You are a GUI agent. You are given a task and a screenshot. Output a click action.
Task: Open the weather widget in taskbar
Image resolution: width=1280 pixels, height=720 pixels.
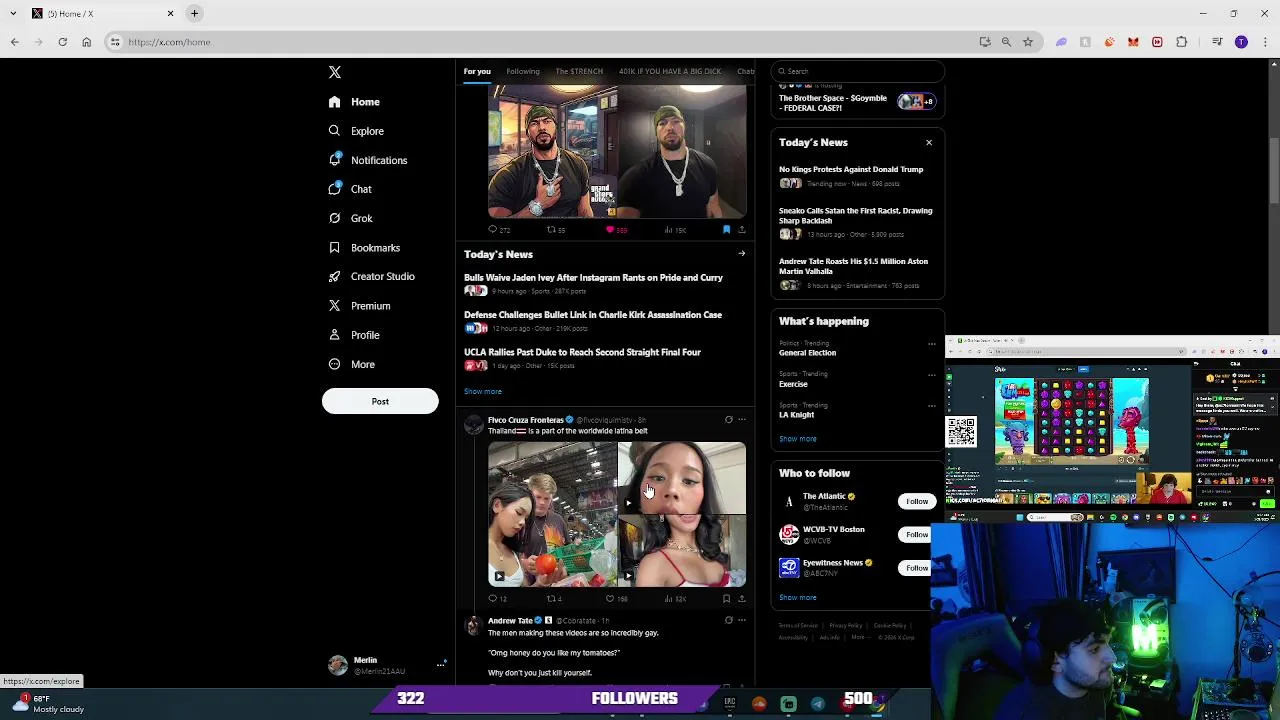coord(48,704)
